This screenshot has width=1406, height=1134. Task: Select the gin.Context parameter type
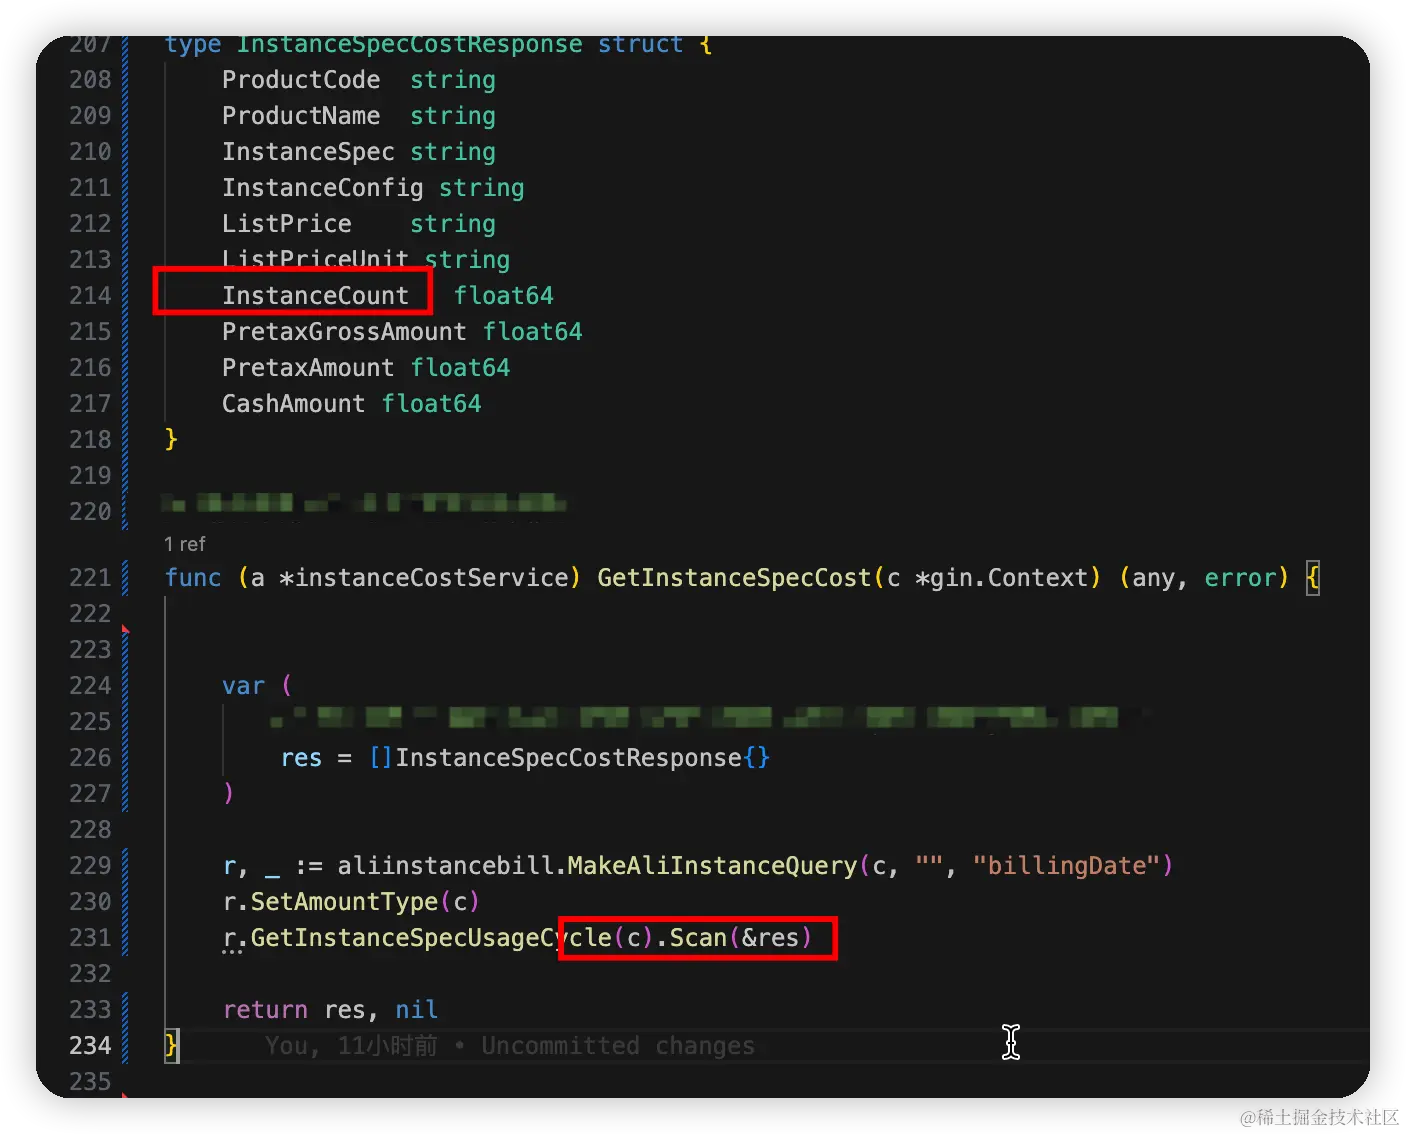(x=1008, y=578)
